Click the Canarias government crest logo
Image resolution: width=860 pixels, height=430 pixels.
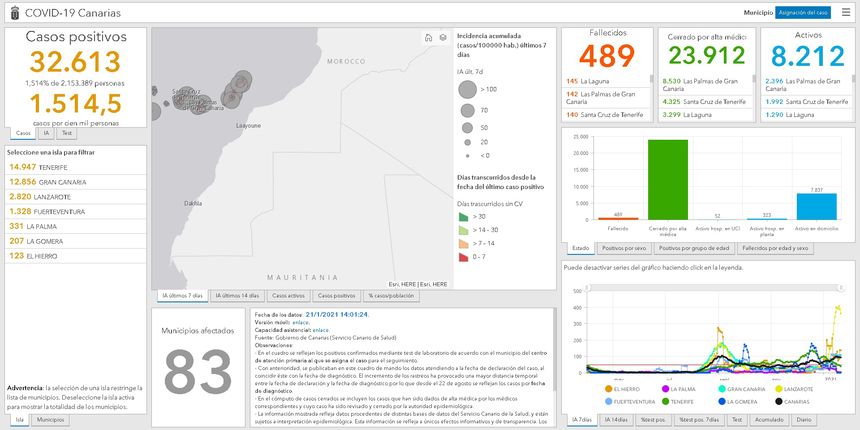tap(11, 12)
